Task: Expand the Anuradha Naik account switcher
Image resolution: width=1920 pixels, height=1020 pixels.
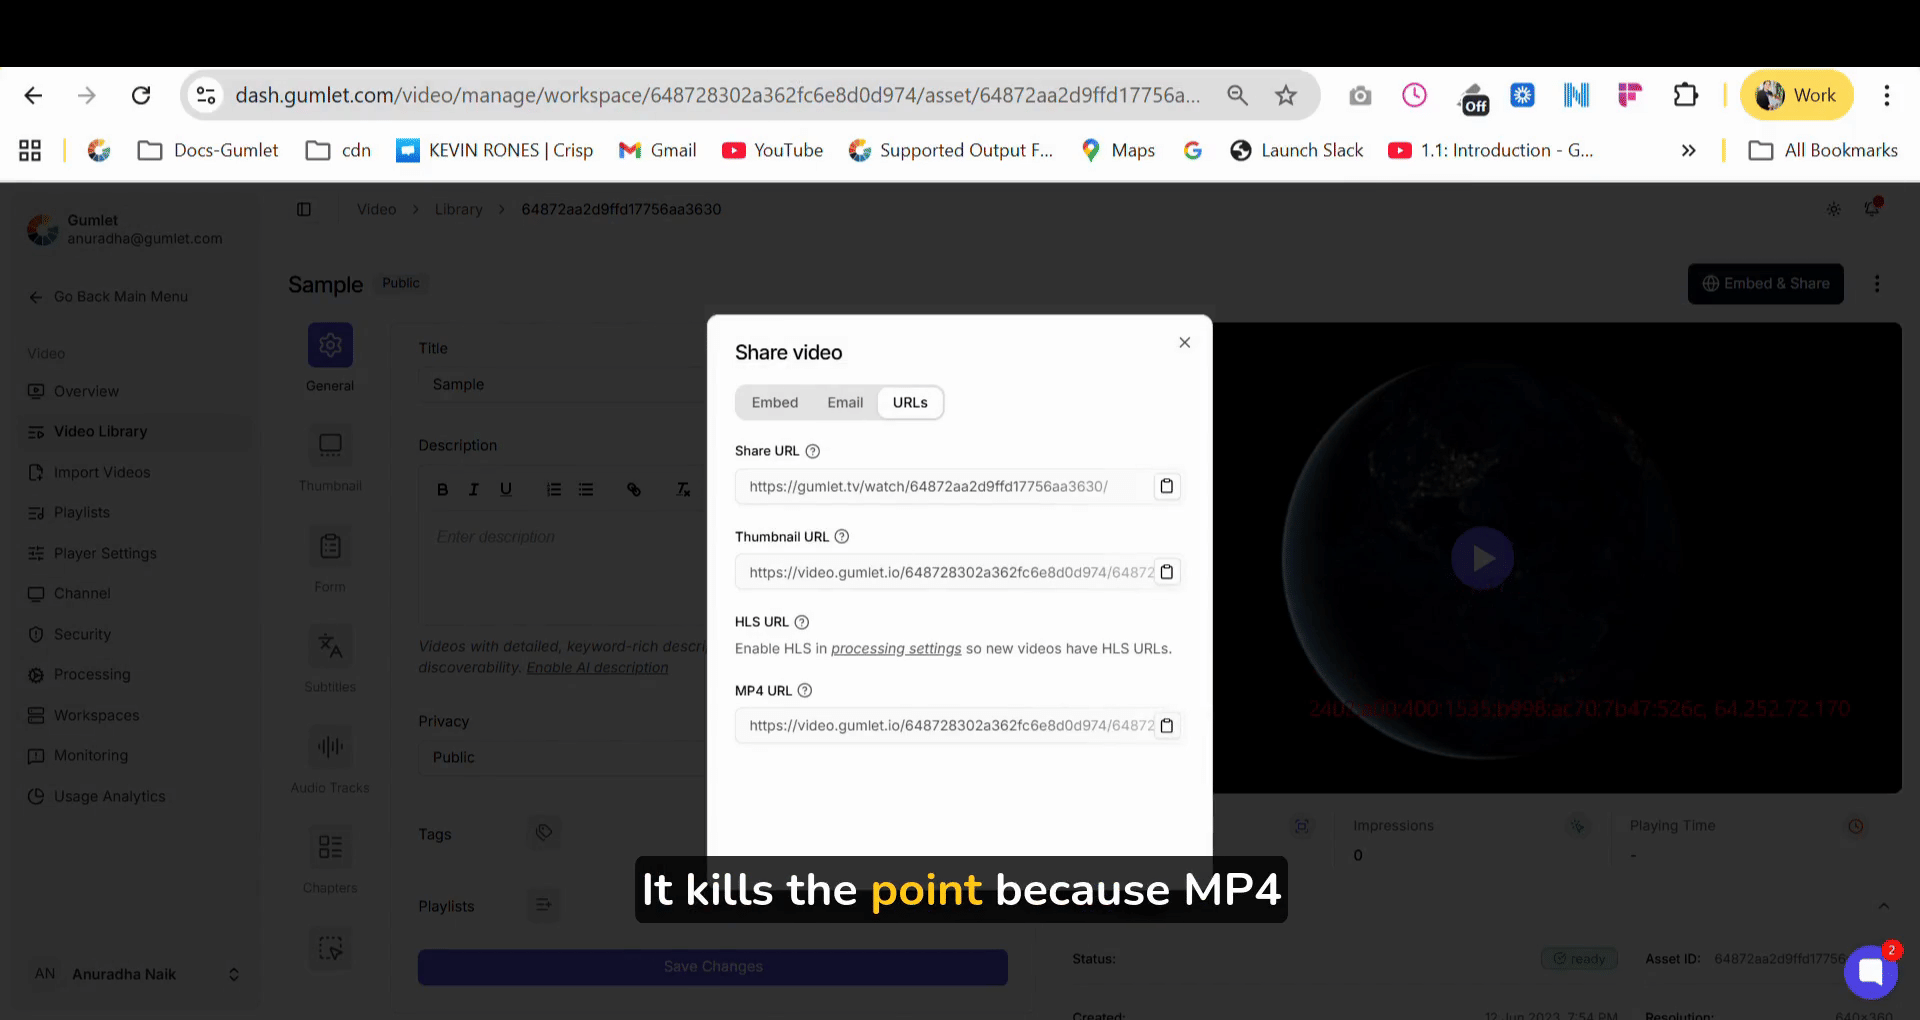Action: click(233, 974)
